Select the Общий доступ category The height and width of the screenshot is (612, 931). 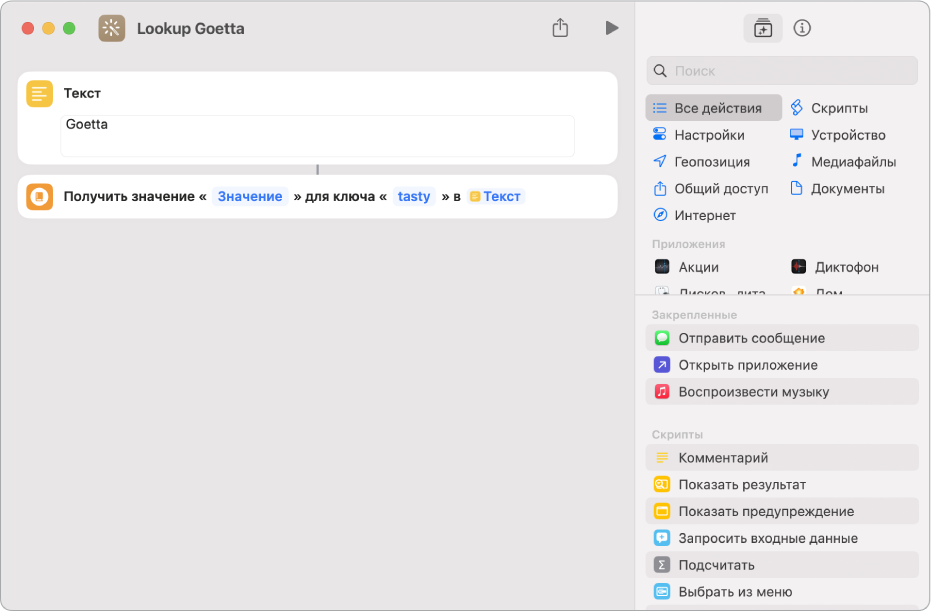coord(710,189)
